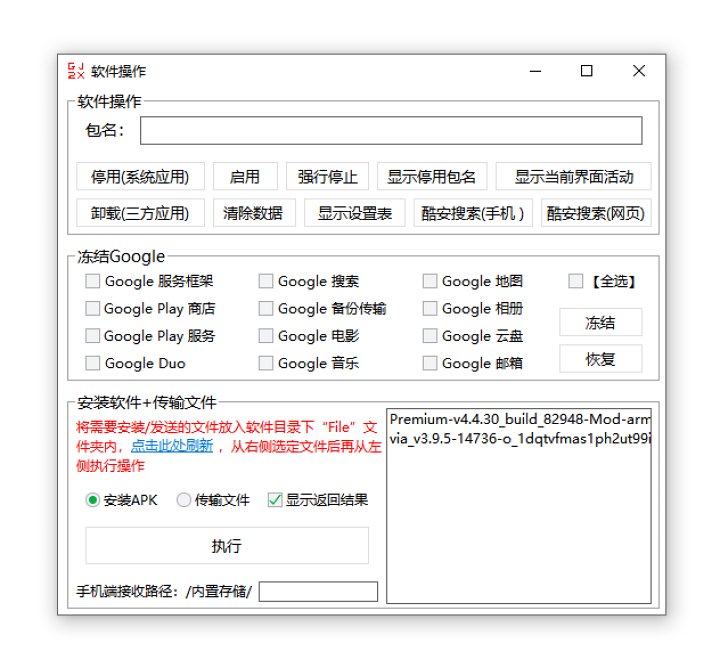Click the 启用 button
The height and width of the screenshot is (668, 720).
(x=245, y=176)
